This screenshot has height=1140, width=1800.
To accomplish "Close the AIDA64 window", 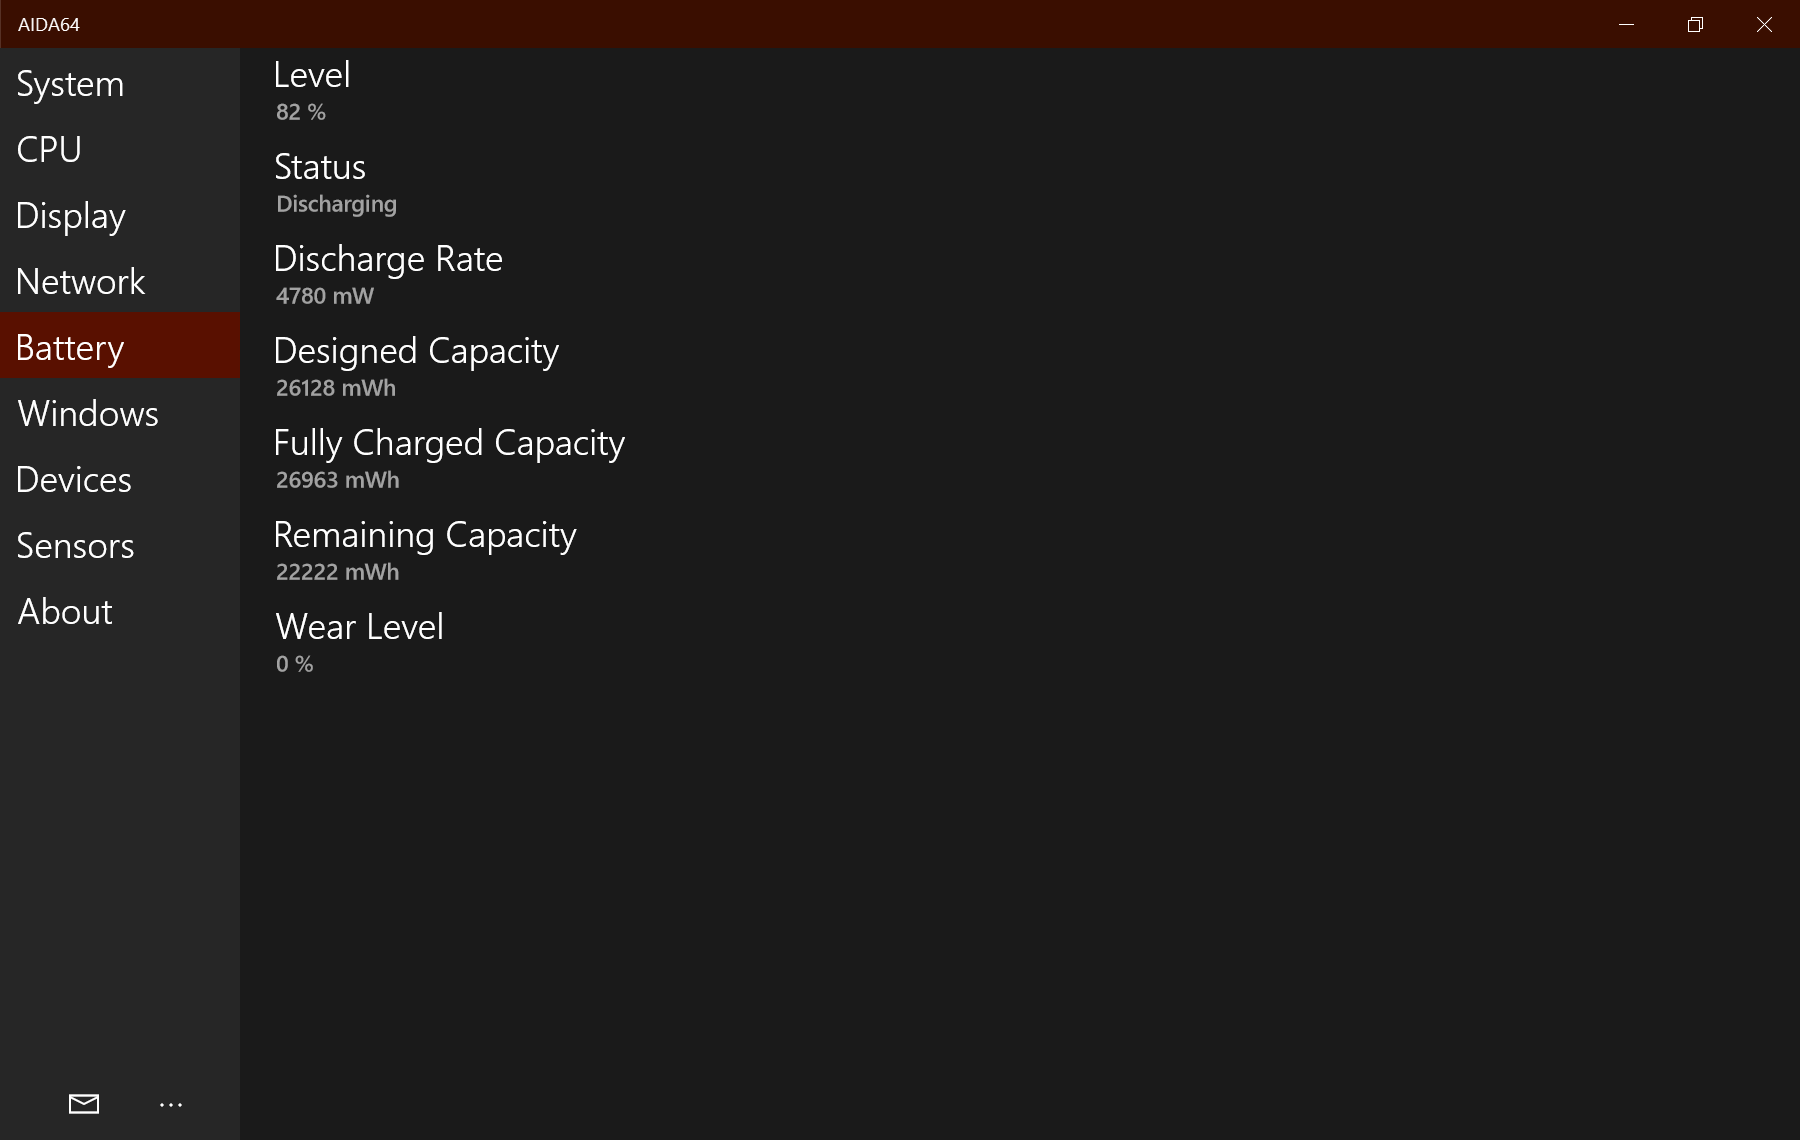I will click(1764, 24).
